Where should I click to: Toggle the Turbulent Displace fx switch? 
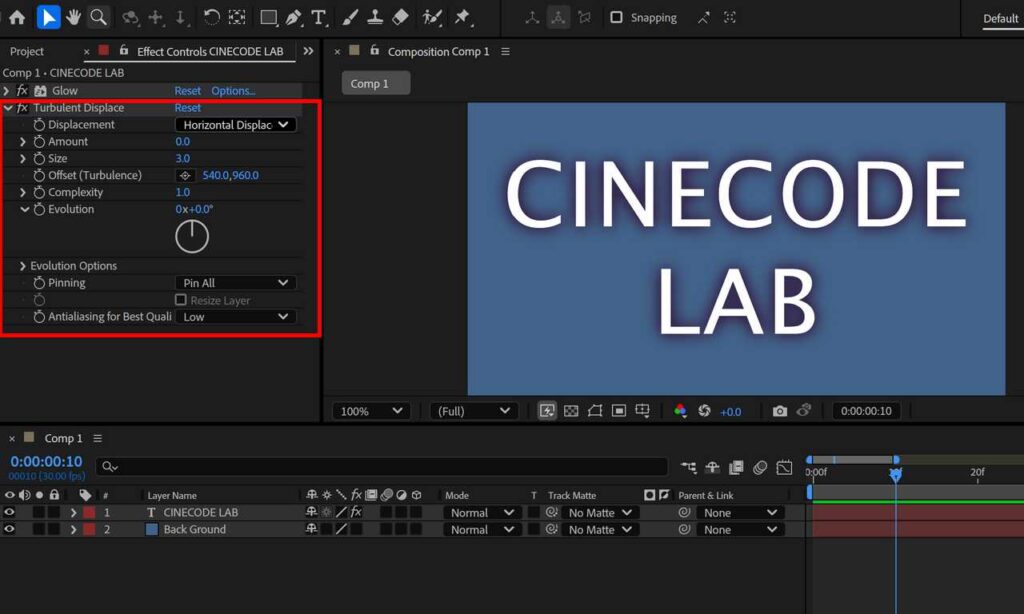point(22,107)
